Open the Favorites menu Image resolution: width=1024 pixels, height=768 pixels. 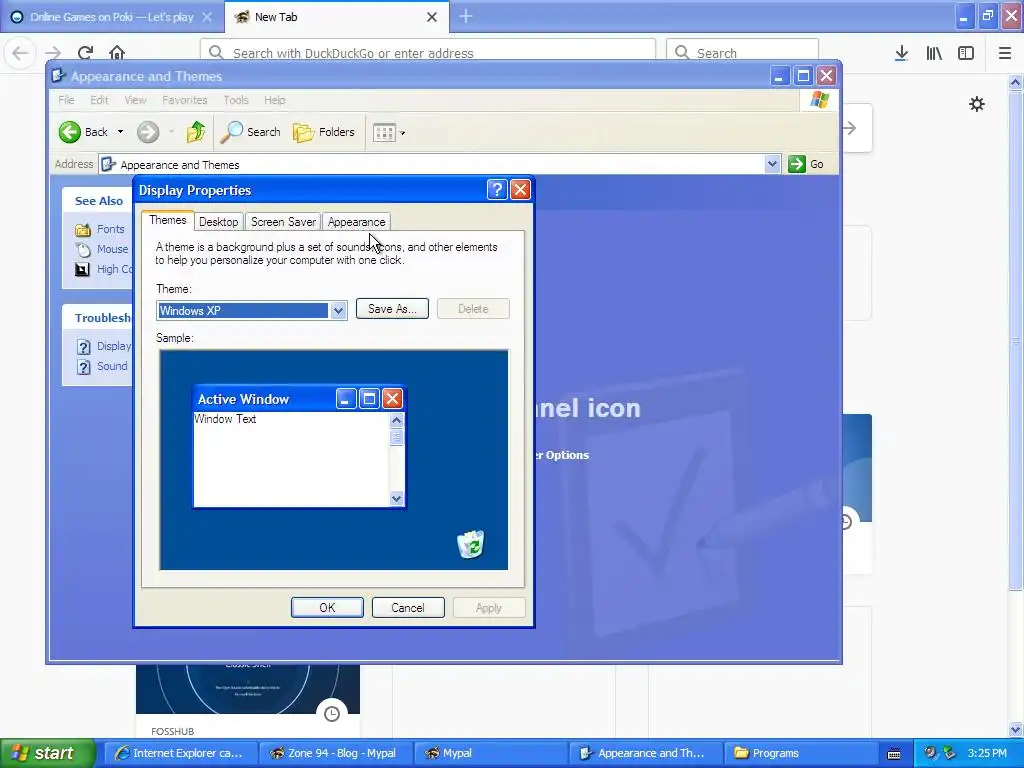point(185,100)
